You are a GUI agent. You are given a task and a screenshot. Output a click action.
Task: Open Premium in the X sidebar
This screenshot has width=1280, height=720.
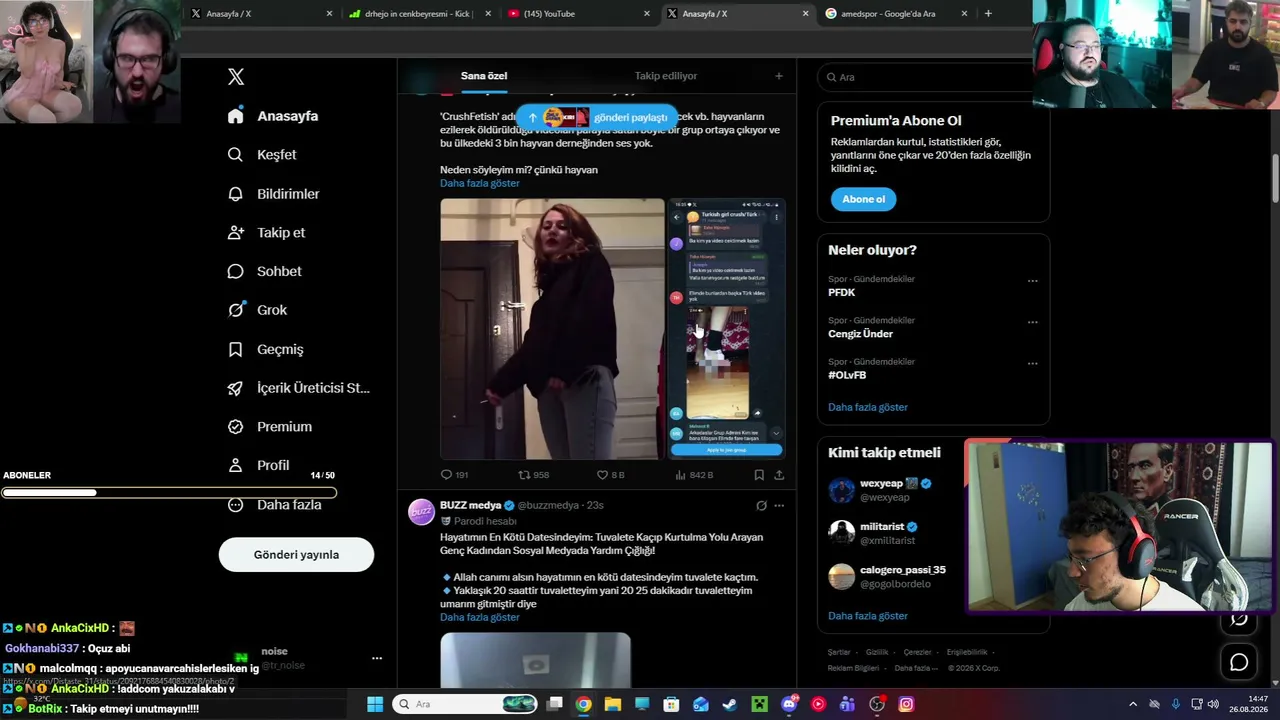click(269, 427)
